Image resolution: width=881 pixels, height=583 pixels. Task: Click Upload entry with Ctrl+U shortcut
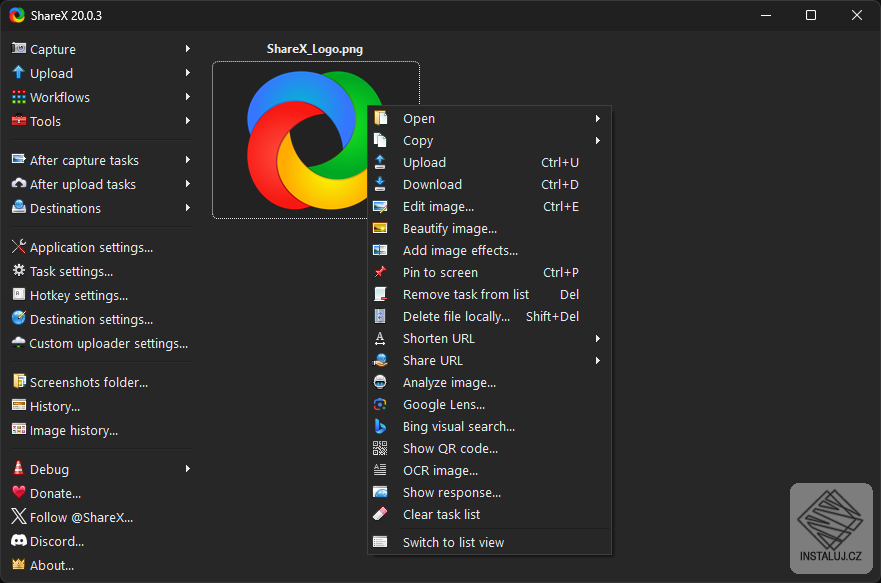coord(489,162)
